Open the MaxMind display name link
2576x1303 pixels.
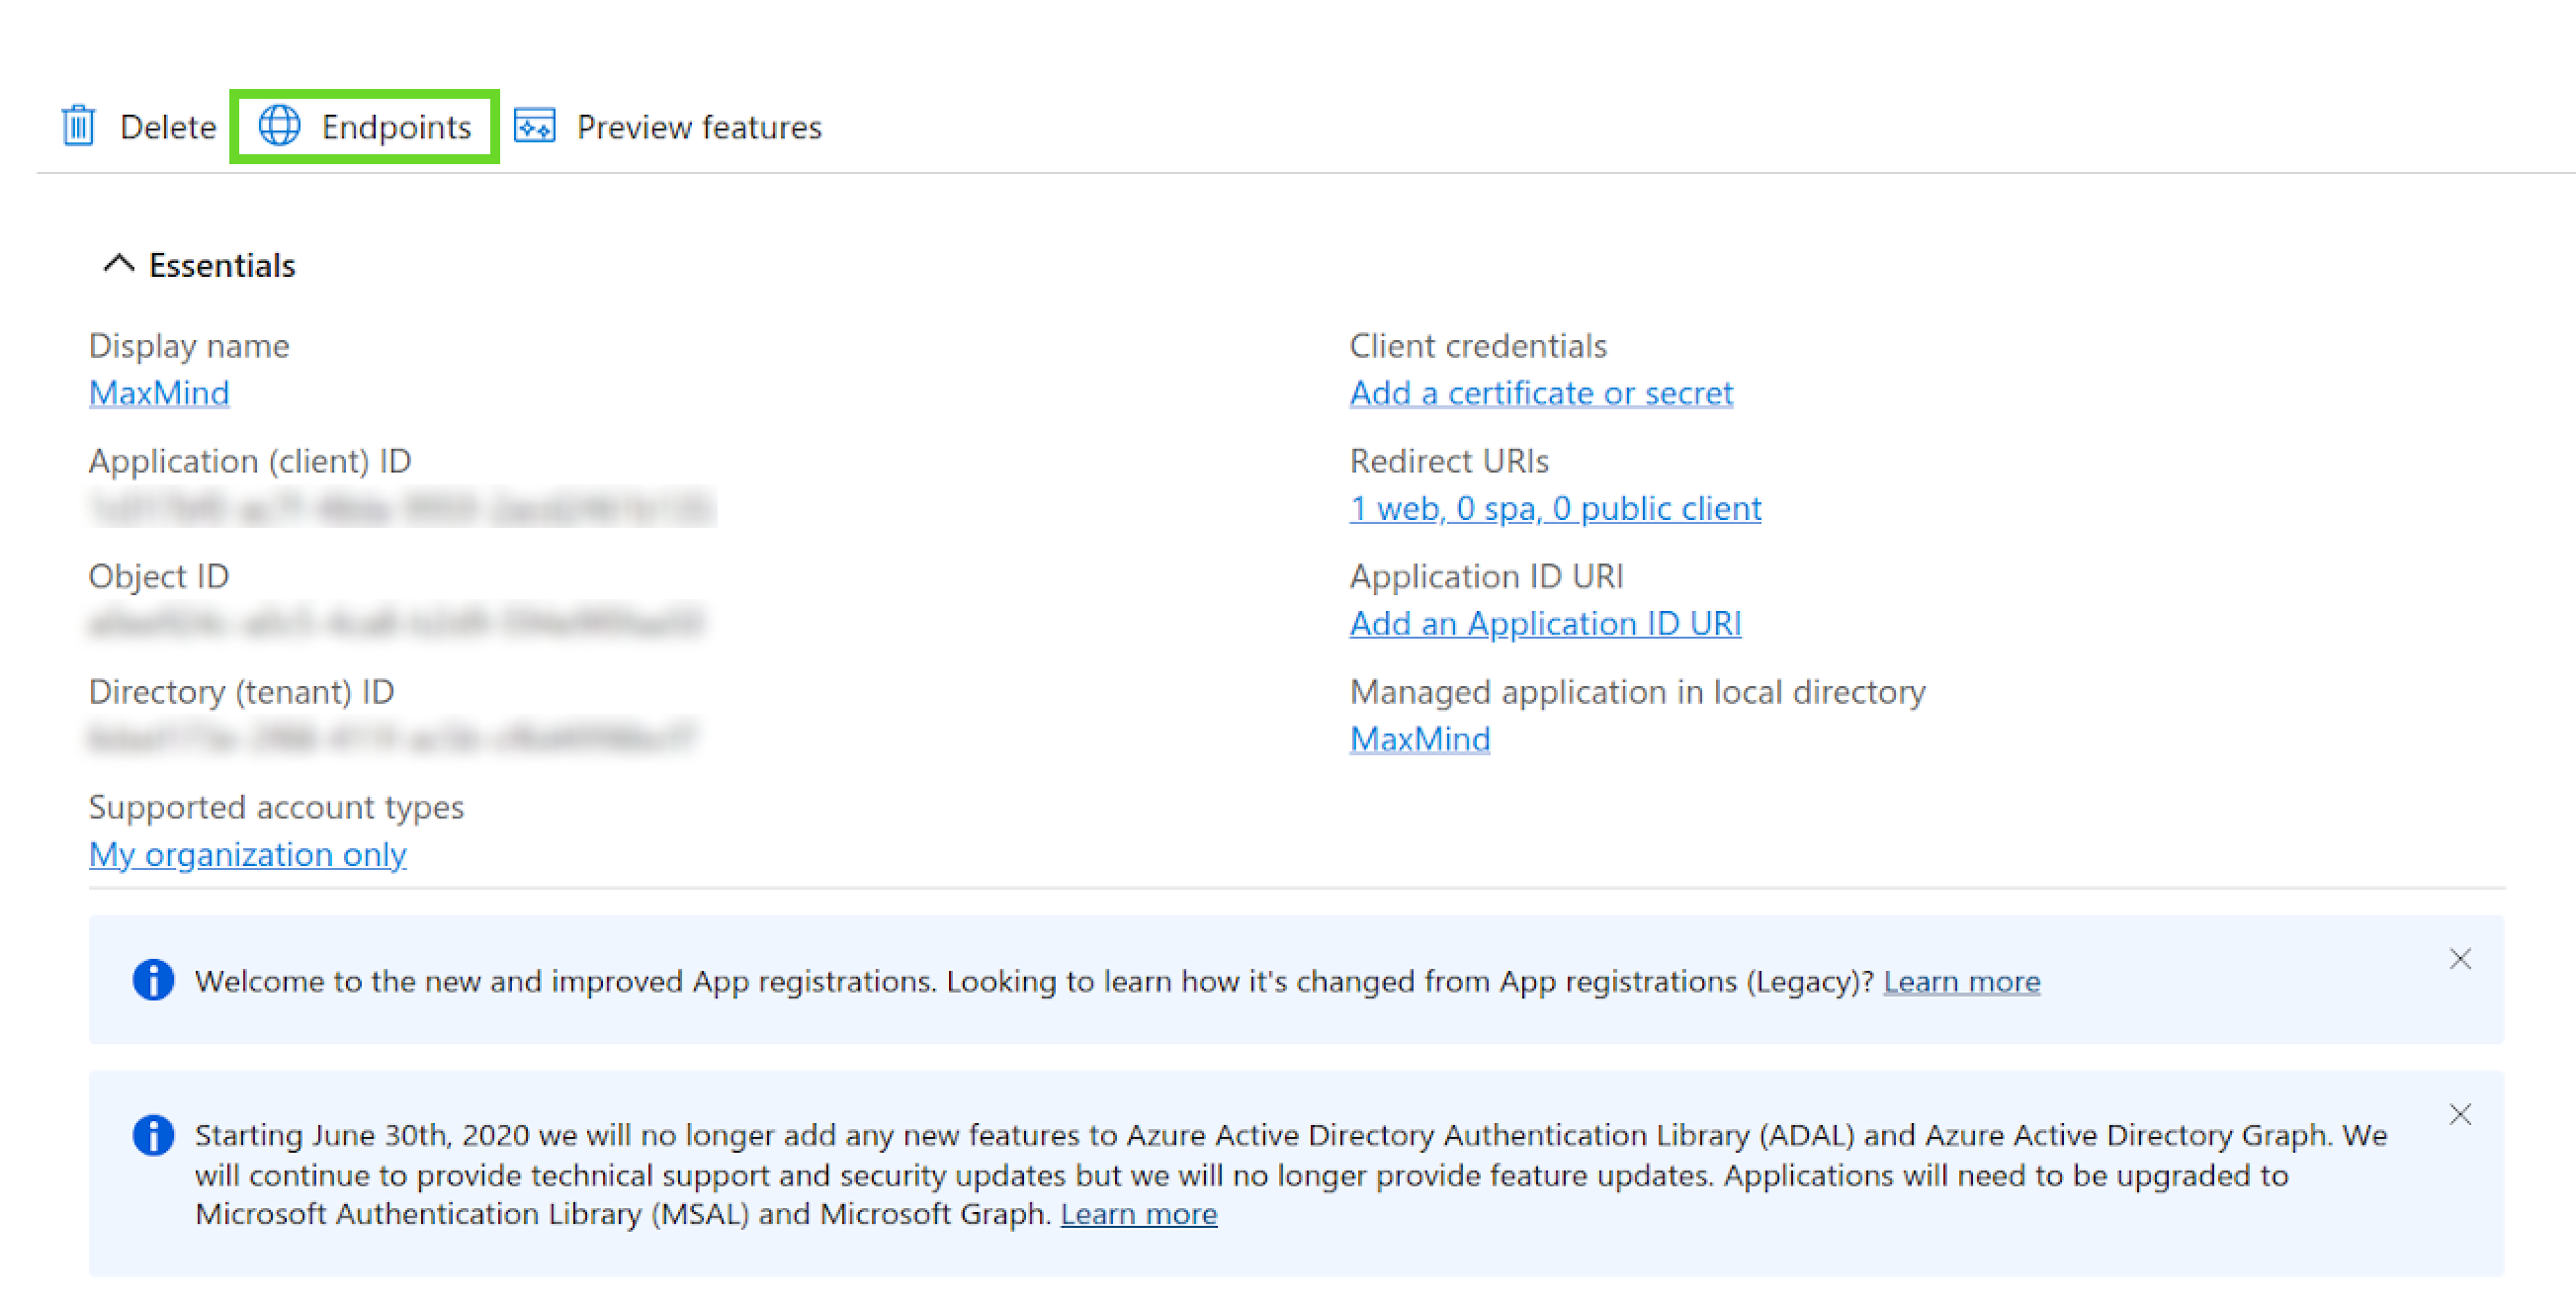159,393
